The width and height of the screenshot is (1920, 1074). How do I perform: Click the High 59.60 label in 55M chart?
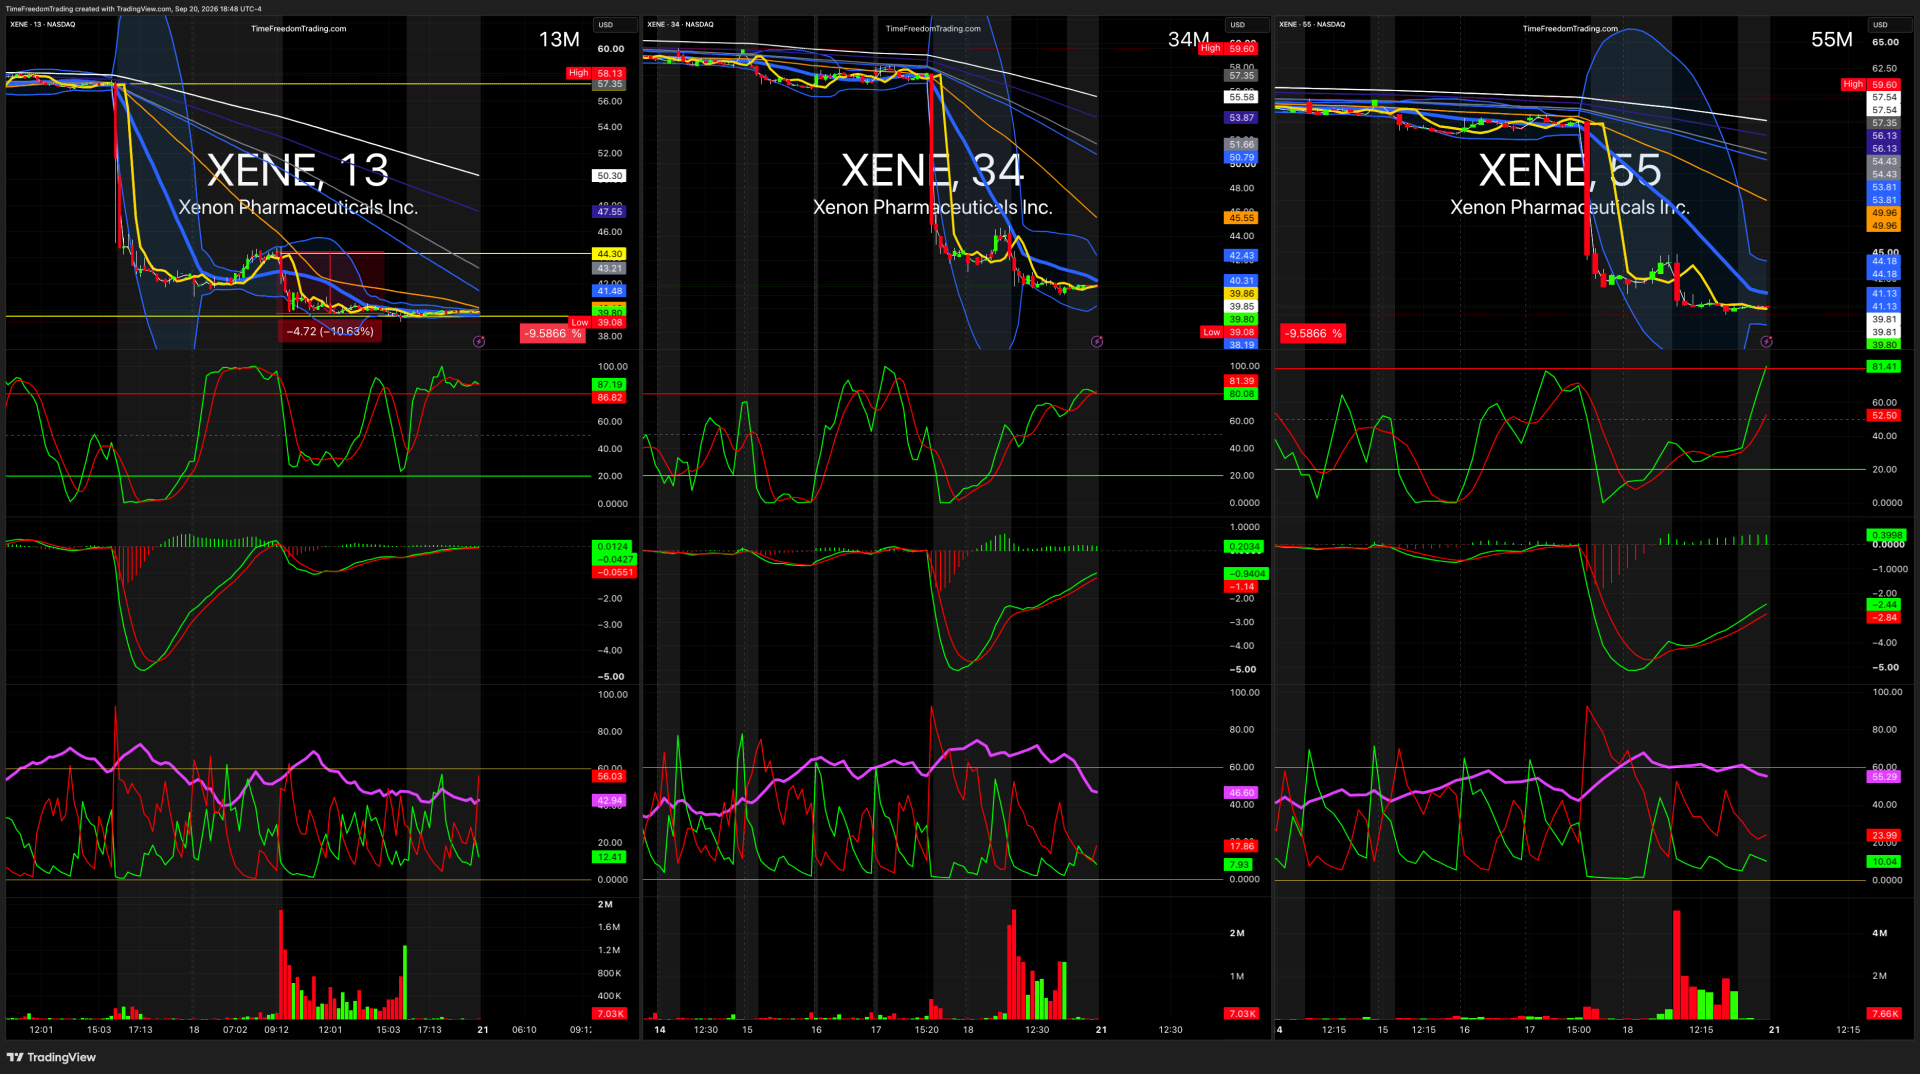(x=1871, y=85)
